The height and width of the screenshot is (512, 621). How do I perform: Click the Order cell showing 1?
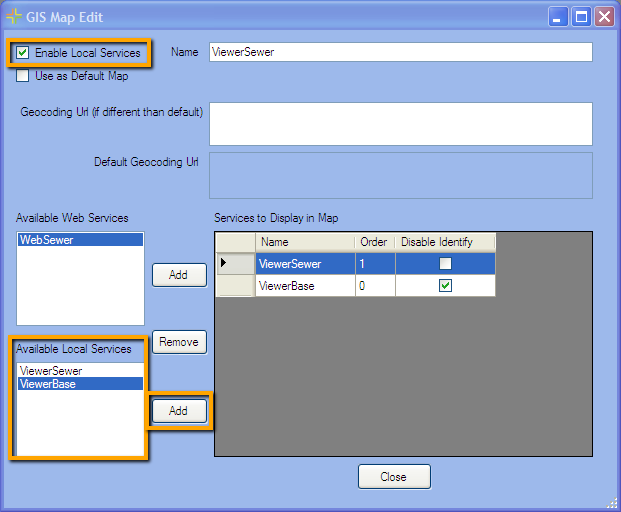(x=375, y=264)
